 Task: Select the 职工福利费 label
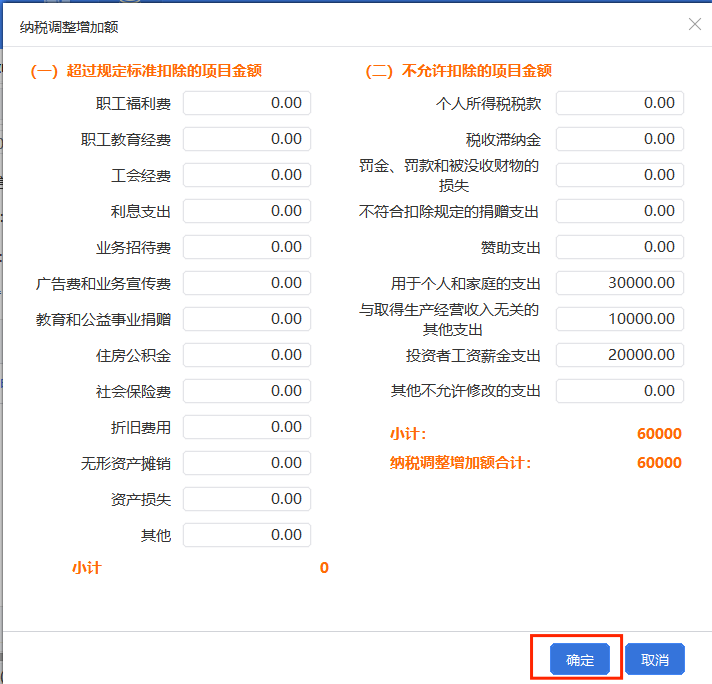[134, 104]
